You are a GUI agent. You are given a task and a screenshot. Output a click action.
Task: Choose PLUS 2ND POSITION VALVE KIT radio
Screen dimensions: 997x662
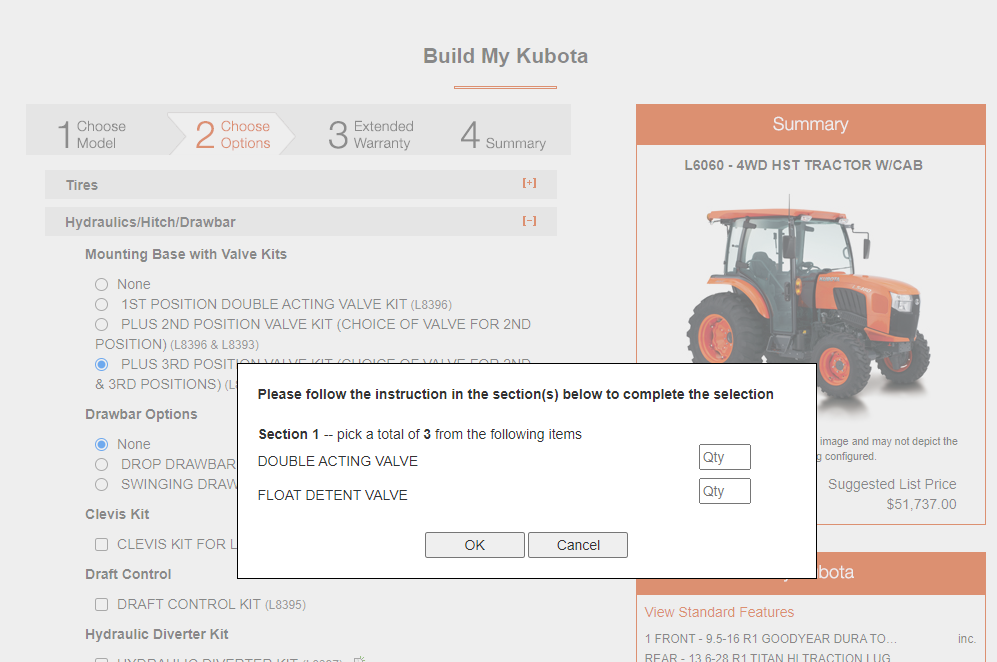point(101,324)
